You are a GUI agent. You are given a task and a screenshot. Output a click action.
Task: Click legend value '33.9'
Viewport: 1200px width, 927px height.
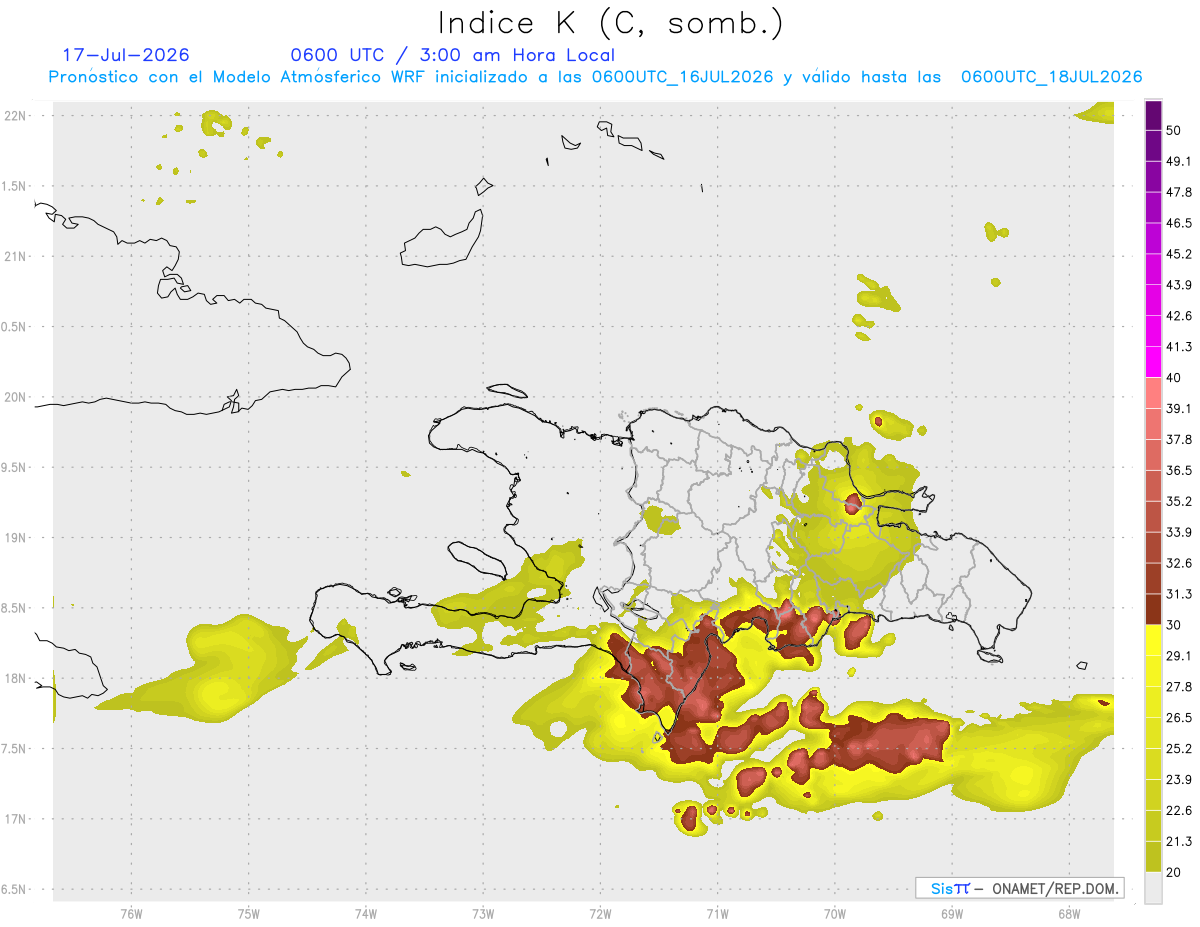tap(1179, 532)
